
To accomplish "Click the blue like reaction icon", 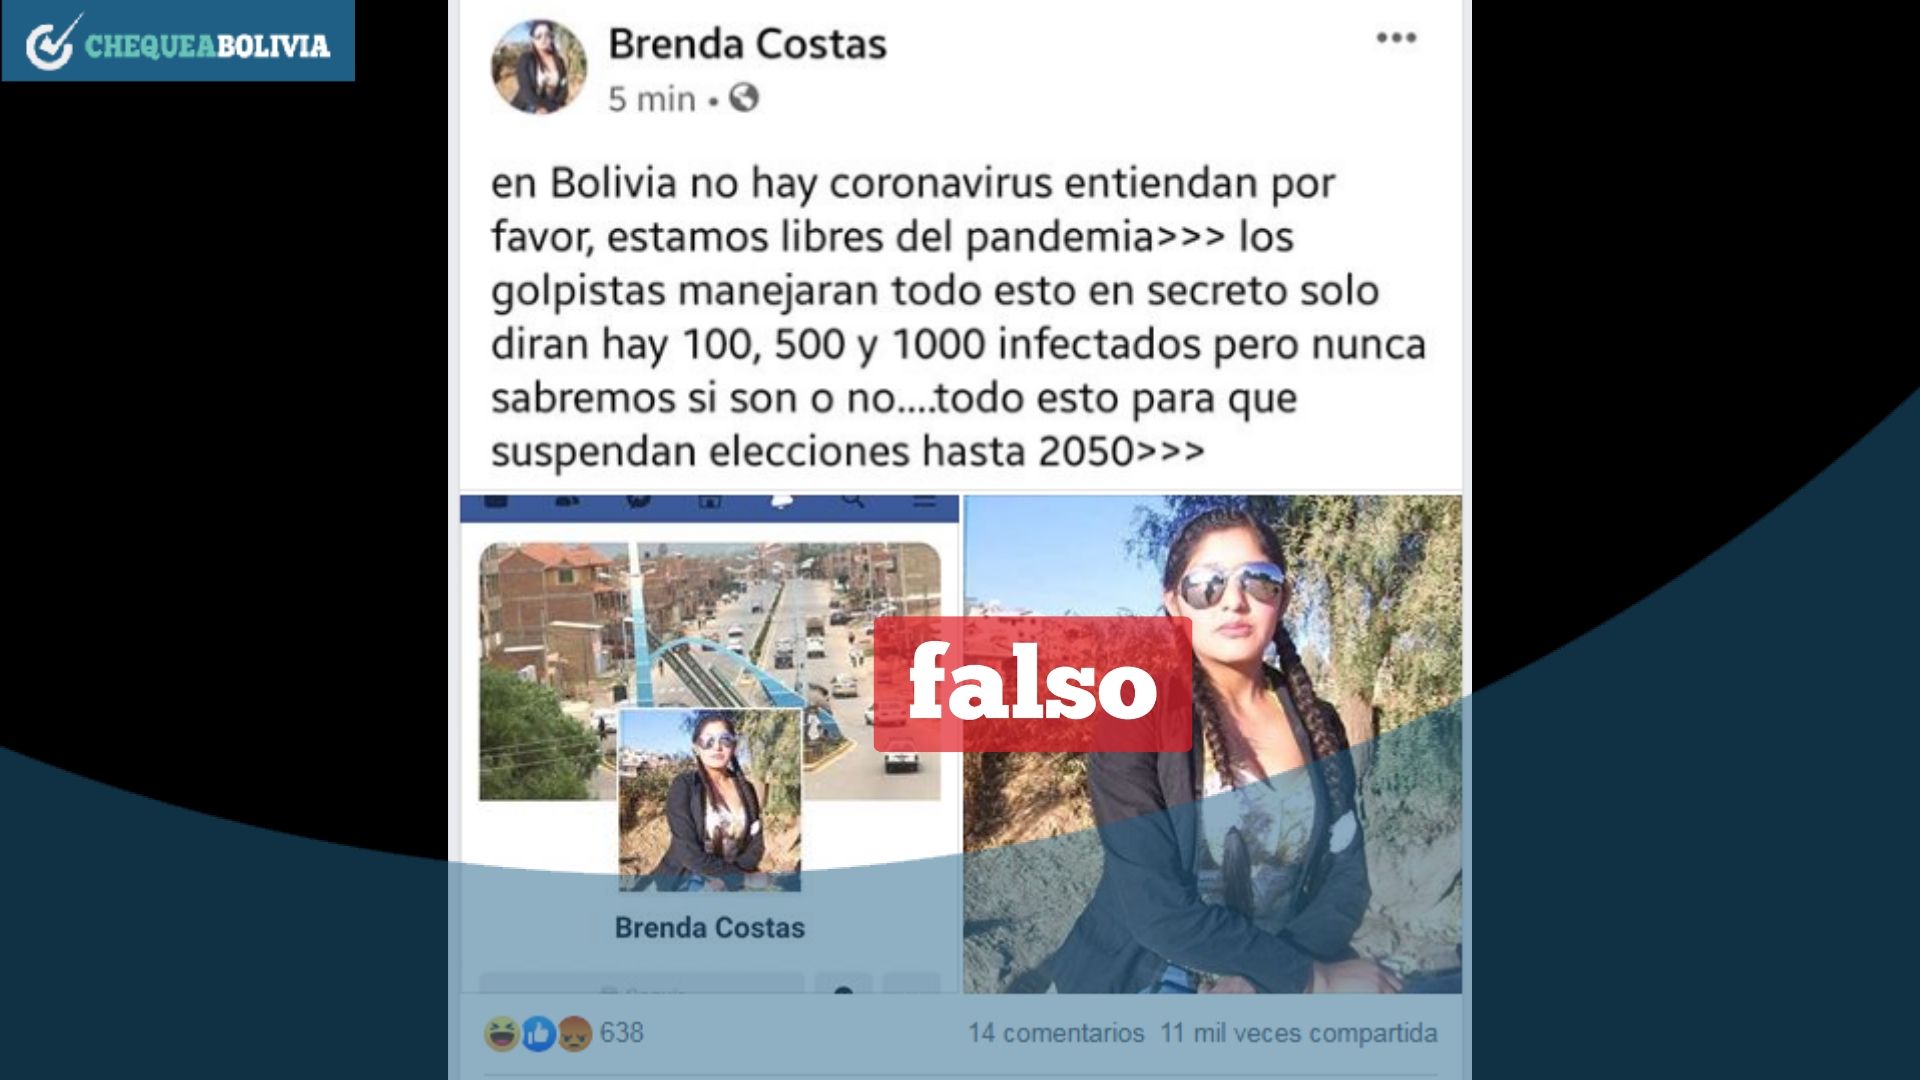I will coord(538,1033).
